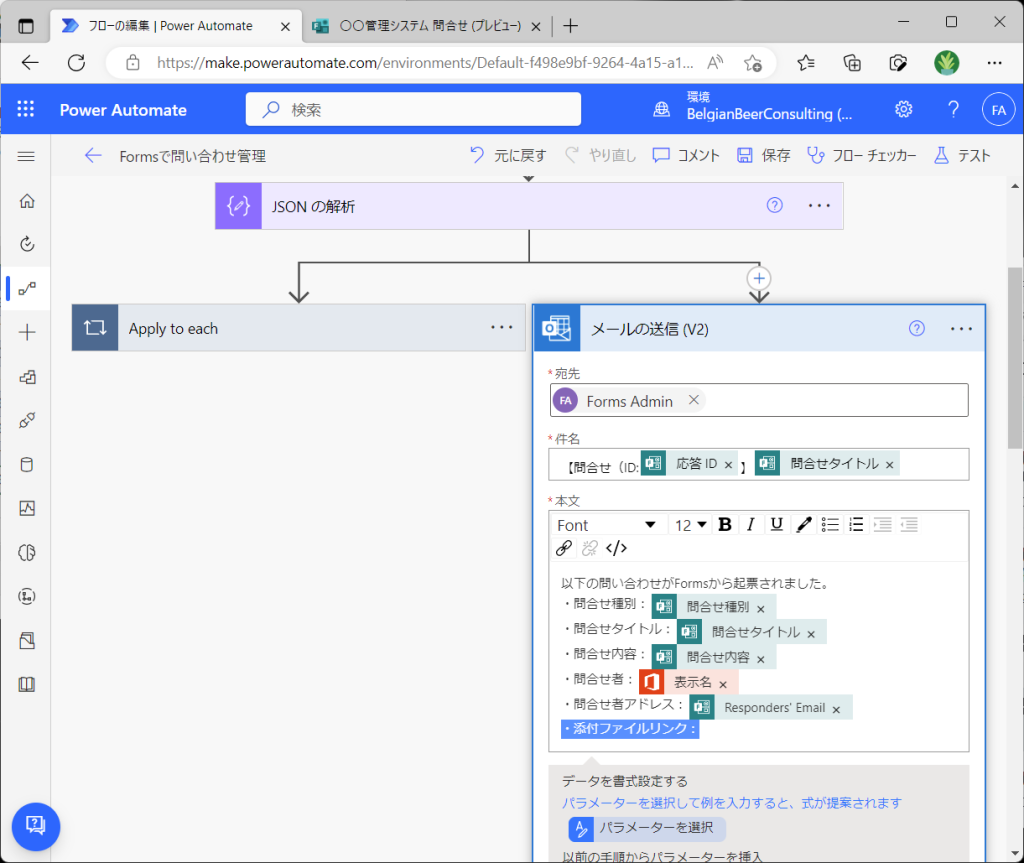Screen dimensions: 1024x863
Task: Open the chatbot assistant button
Action: point(36,826)
